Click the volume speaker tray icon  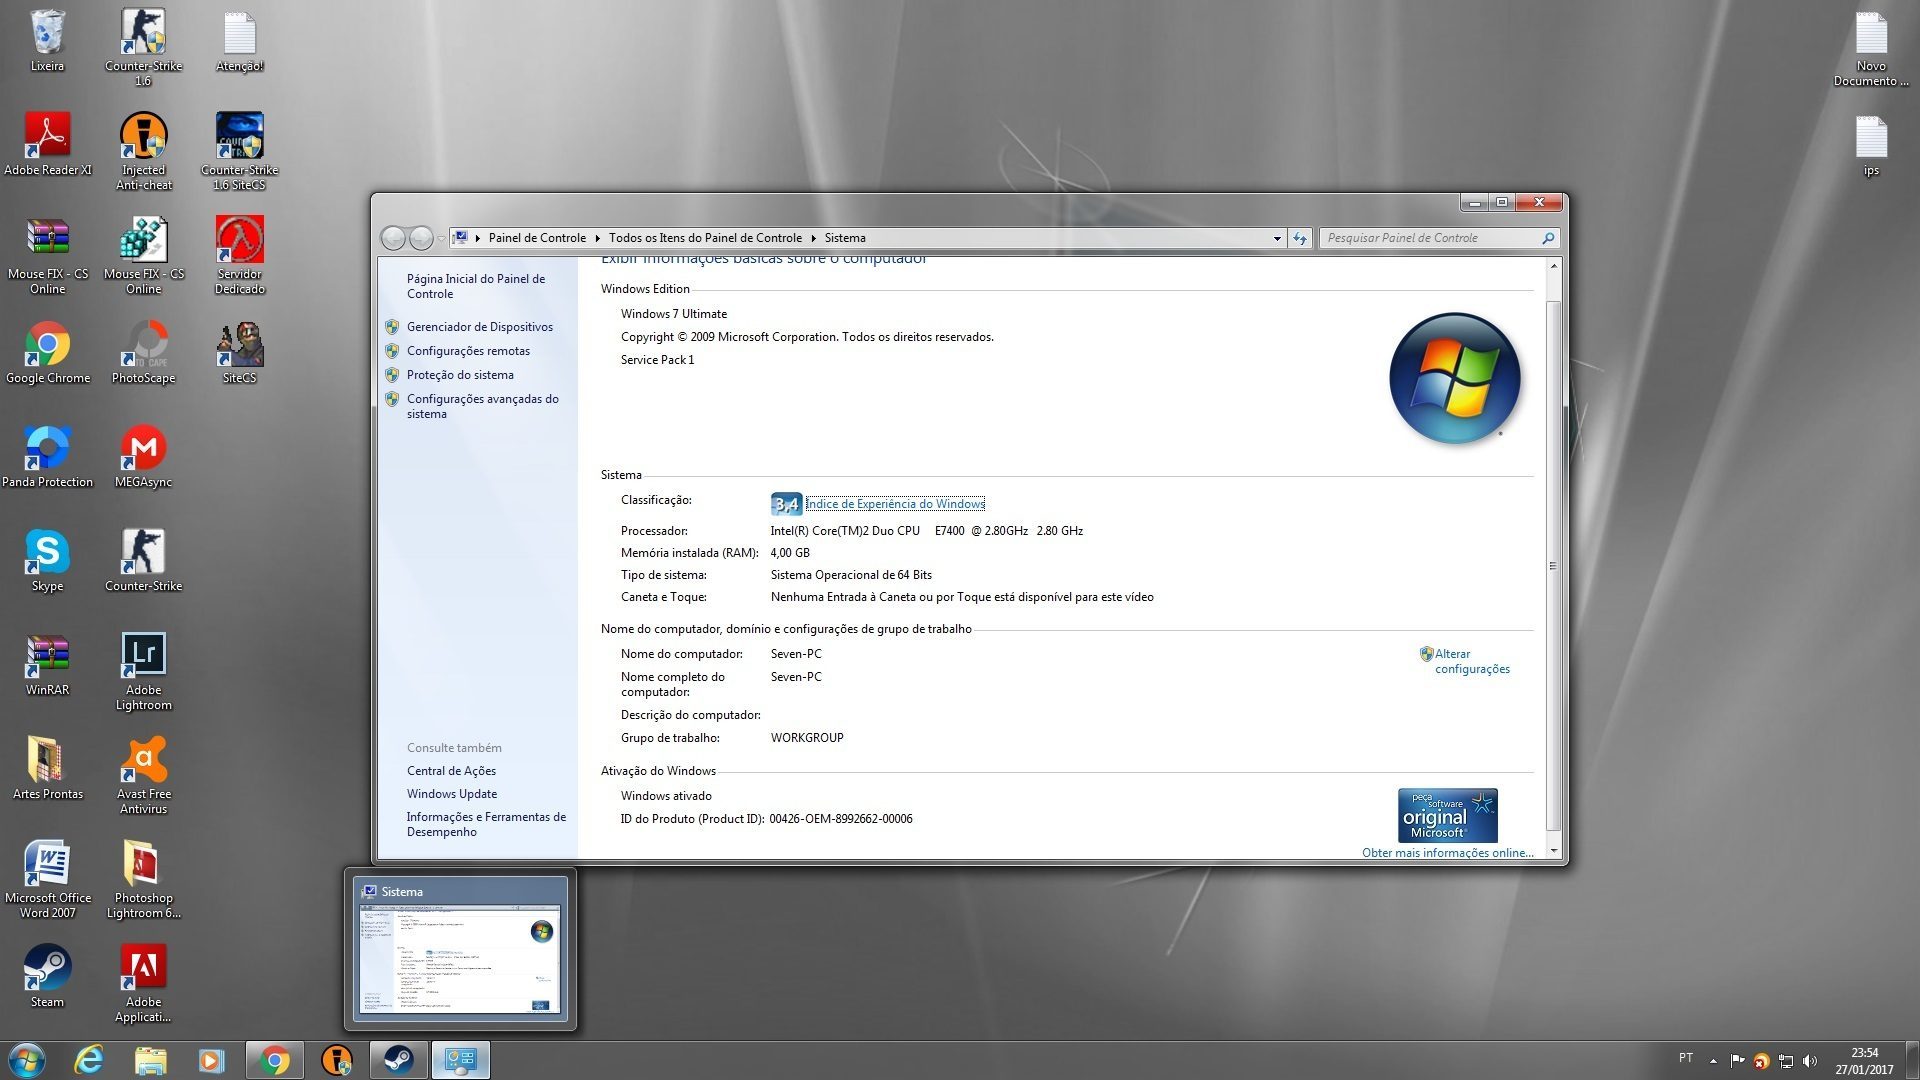tap(1809, 1061)
